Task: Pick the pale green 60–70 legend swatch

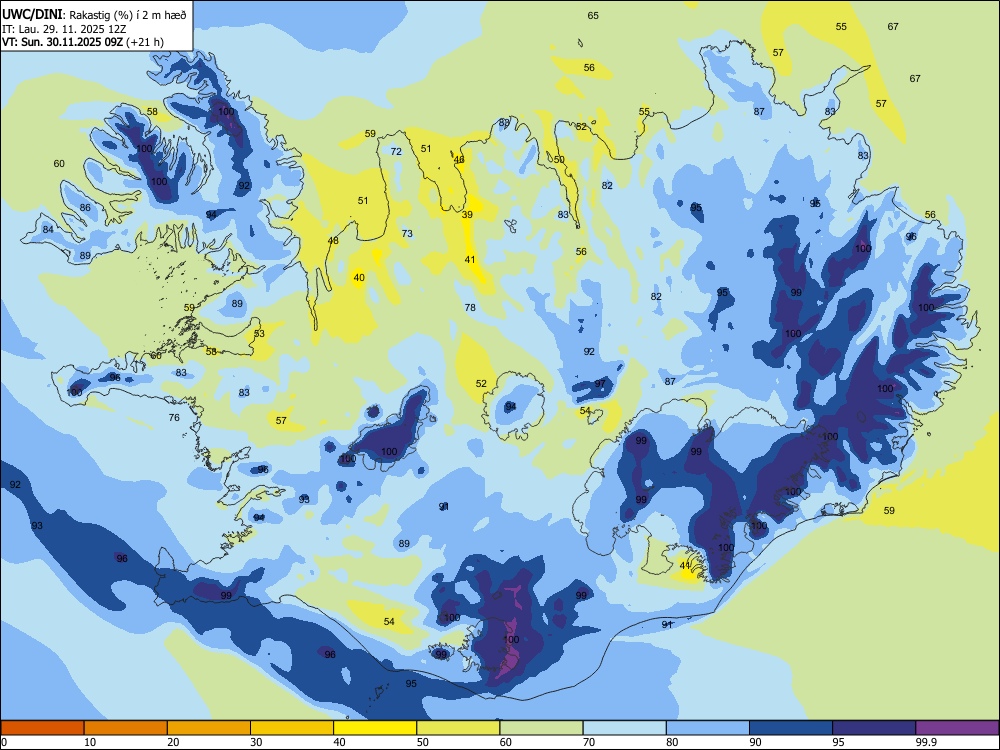Action: pyautogui.click(x=541, y=728)
